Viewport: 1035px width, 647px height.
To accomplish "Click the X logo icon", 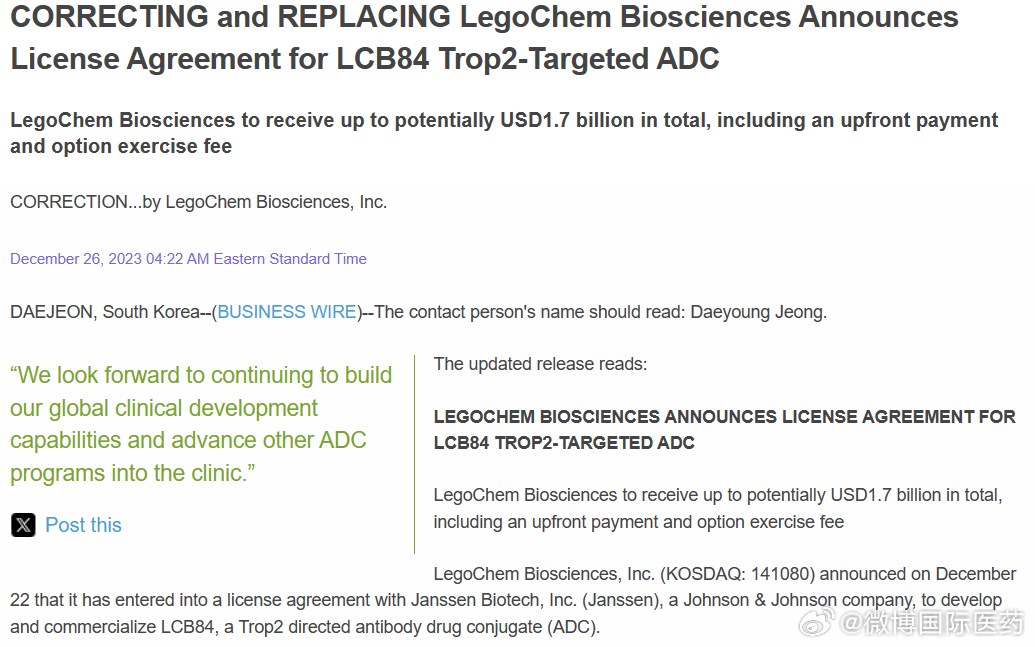I will (23, 525).
